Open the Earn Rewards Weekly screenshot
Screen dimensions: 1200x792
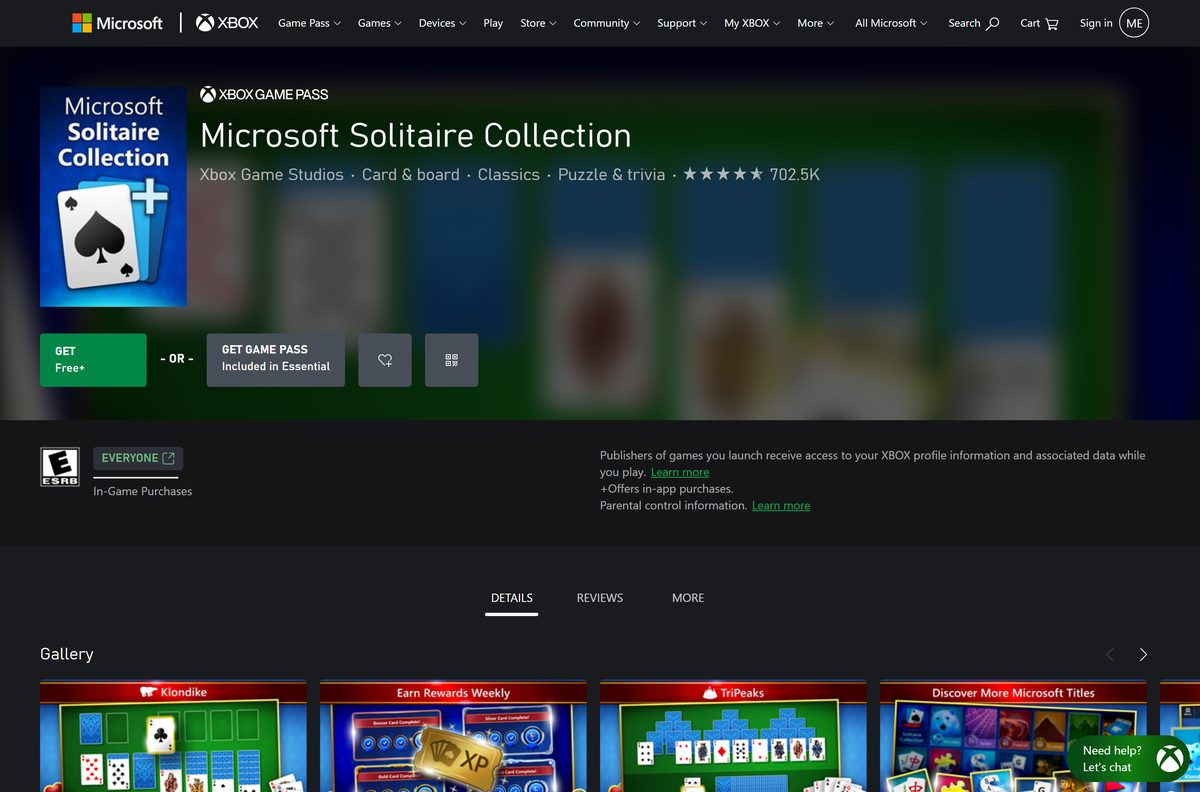click(453, 736)
